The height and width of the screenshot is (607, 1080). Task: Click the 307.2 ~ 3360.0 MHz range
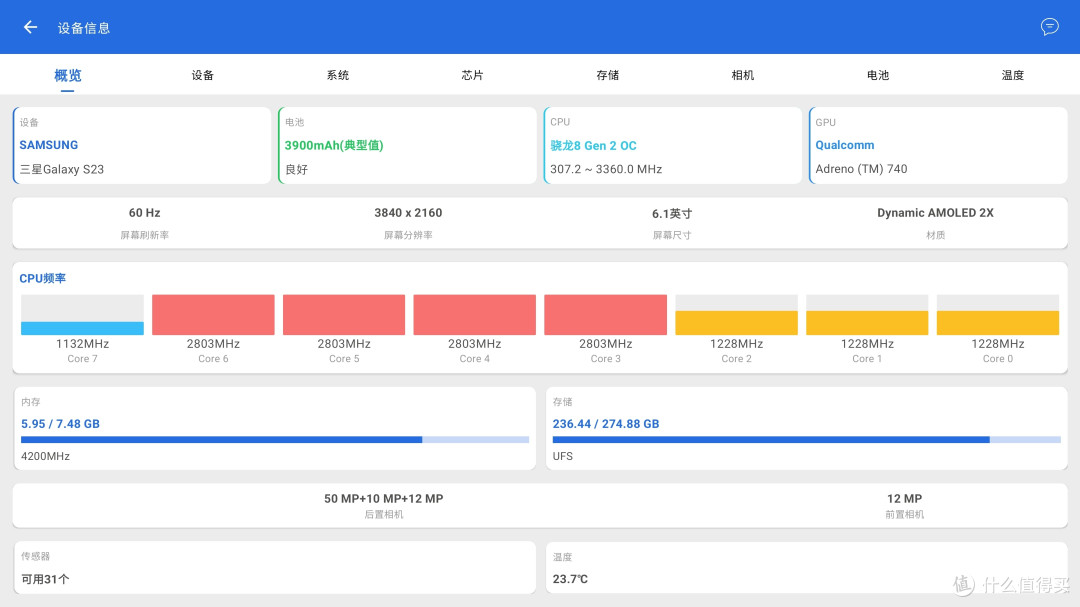click(x=606, y=169)
